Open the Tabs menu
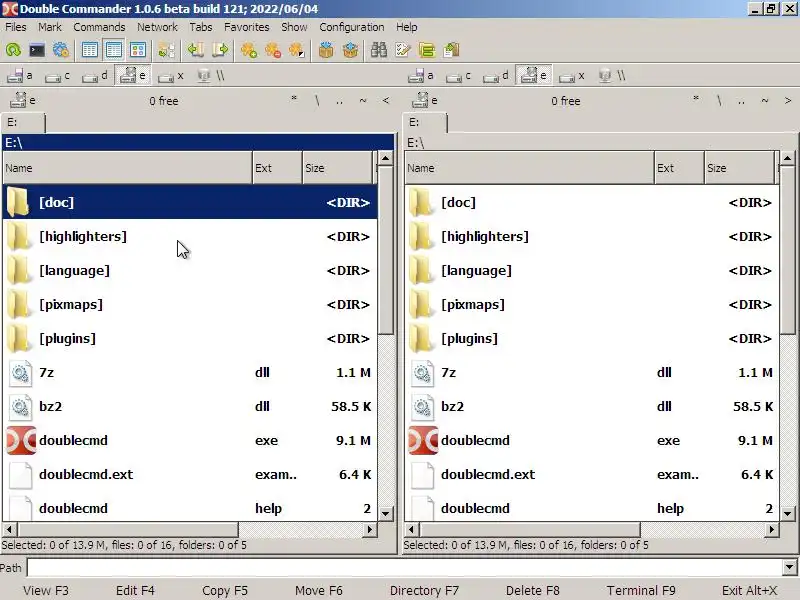The height and width of the screenshot is (600, 800). (201, 27)
